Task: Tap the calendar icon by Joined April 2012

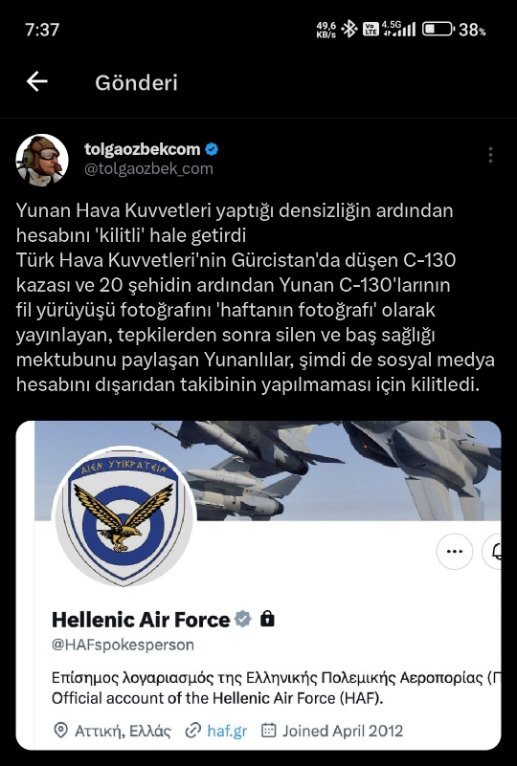Action: coord(268,730)
